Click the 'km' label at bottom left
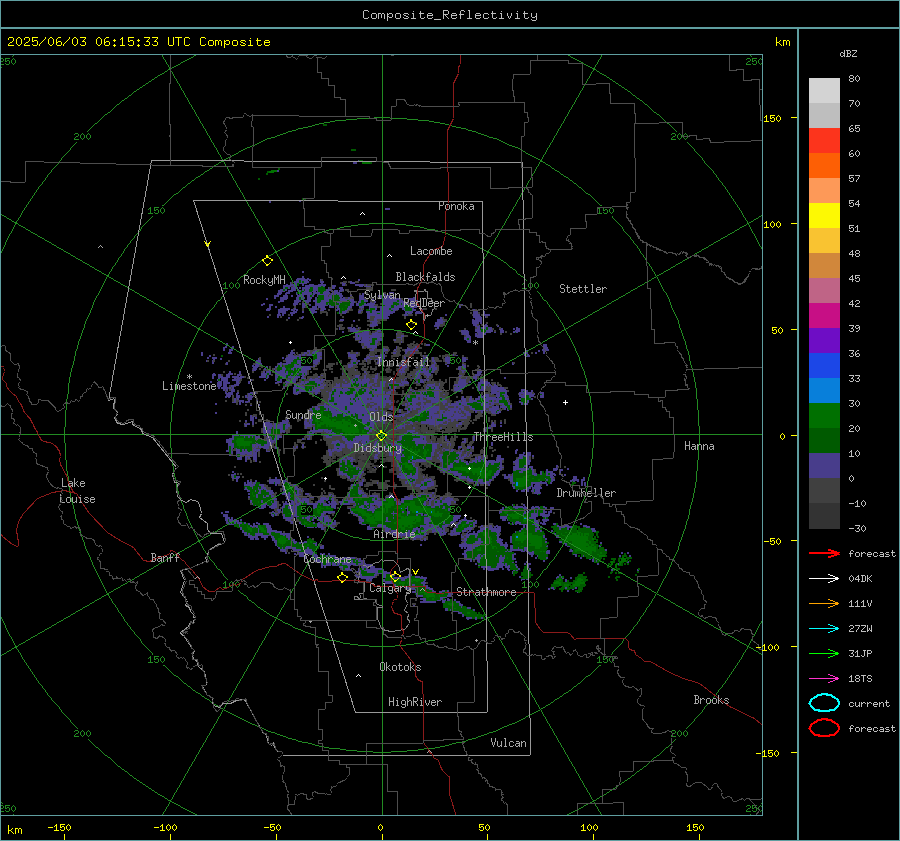This screenshot has width=900, height=841. [14, 830]
